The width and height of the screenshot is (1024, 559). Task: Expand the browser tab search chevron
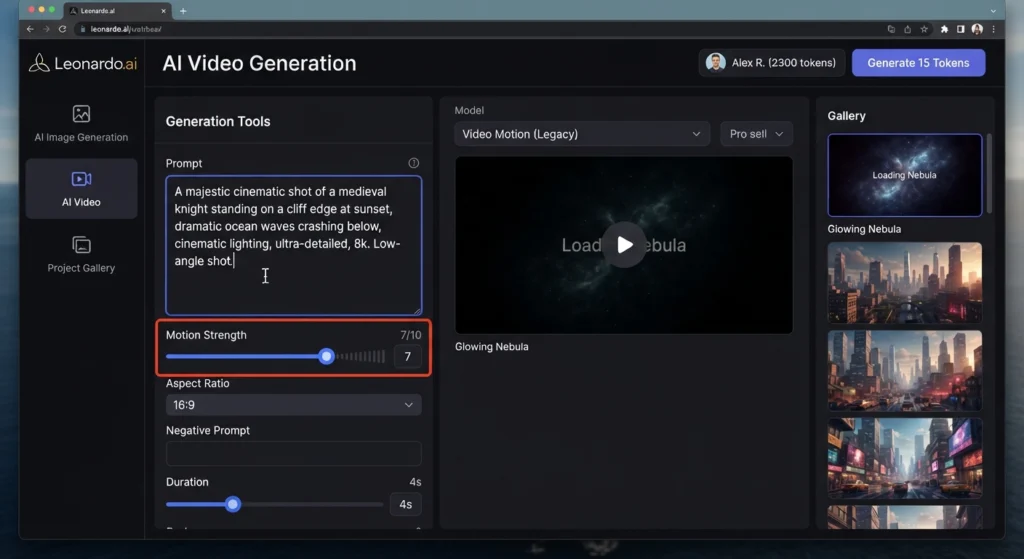pyautogui.click(x=993, y=10)
